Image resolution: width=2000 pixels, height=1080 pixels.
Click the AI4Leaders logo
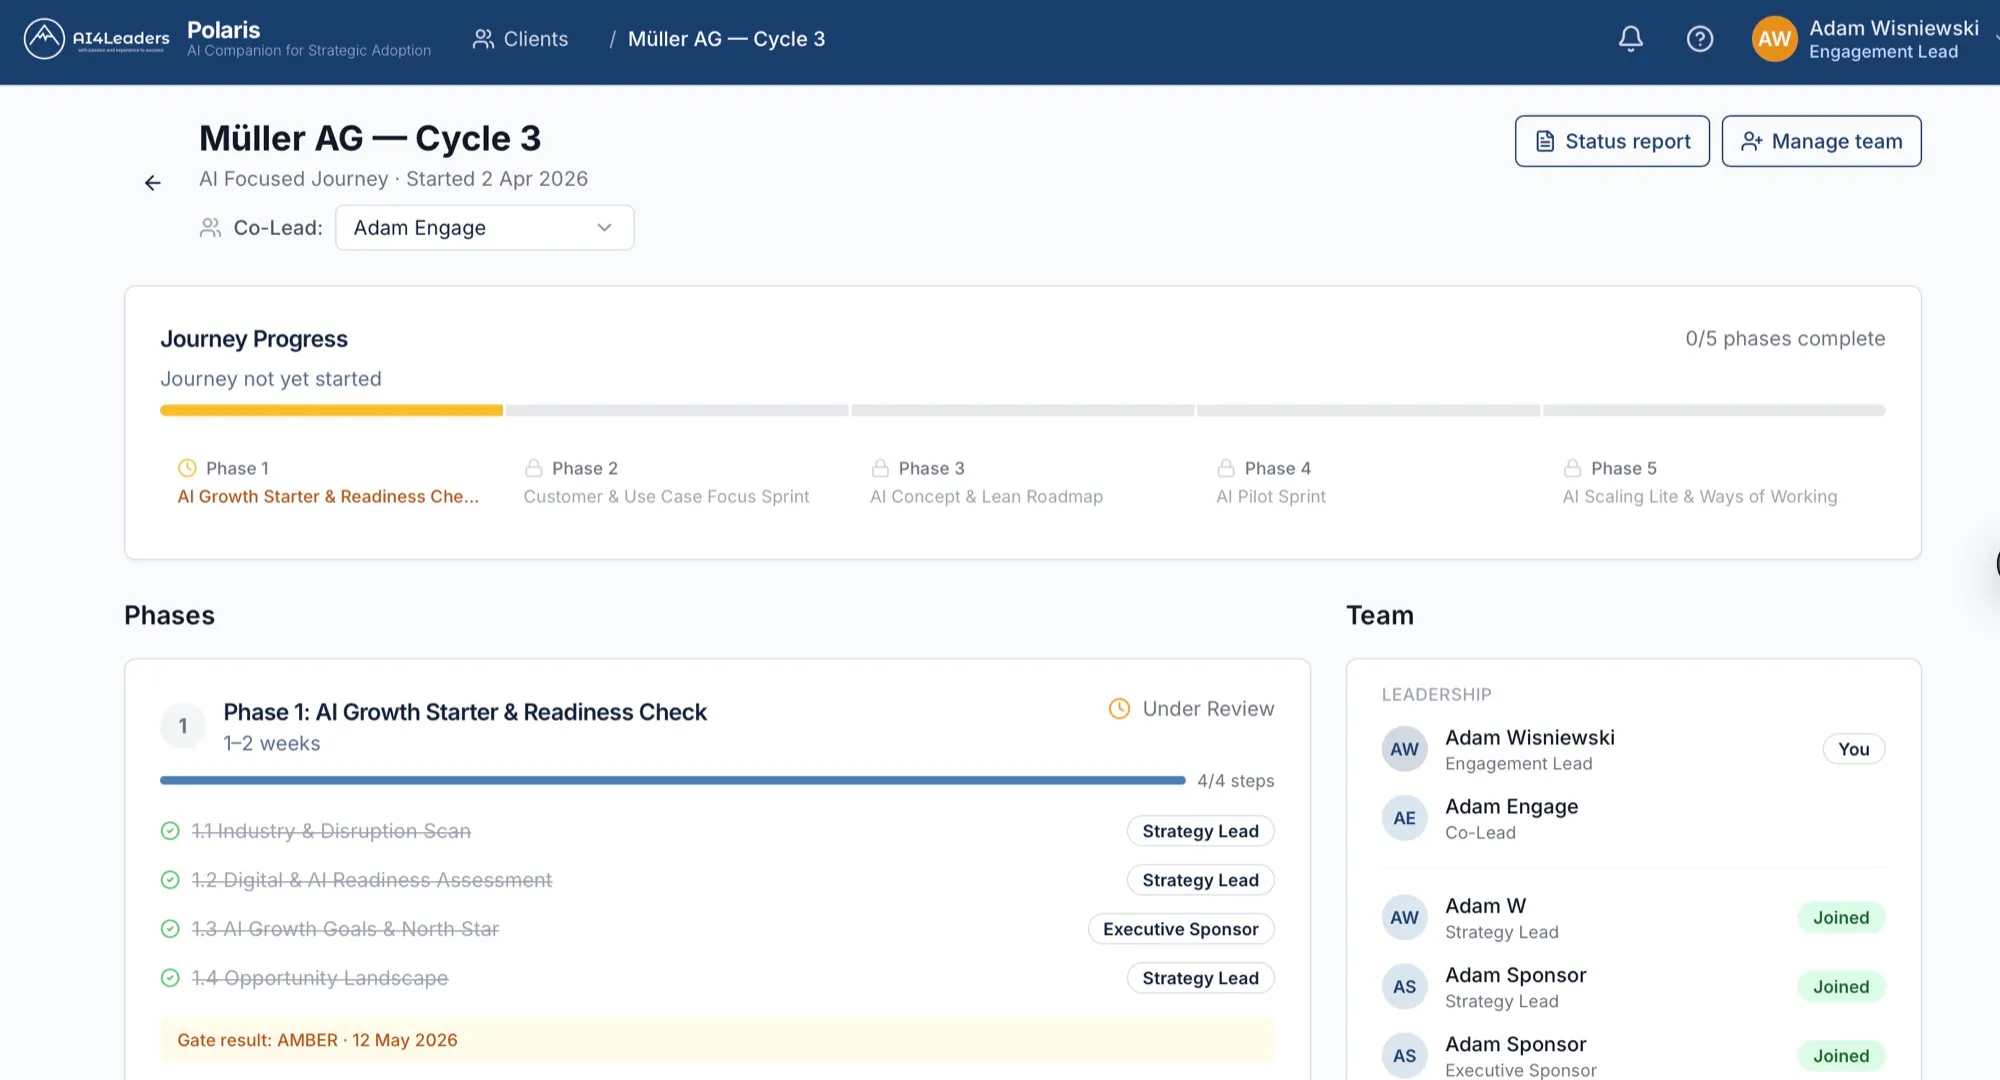click(x=97, y=39)
